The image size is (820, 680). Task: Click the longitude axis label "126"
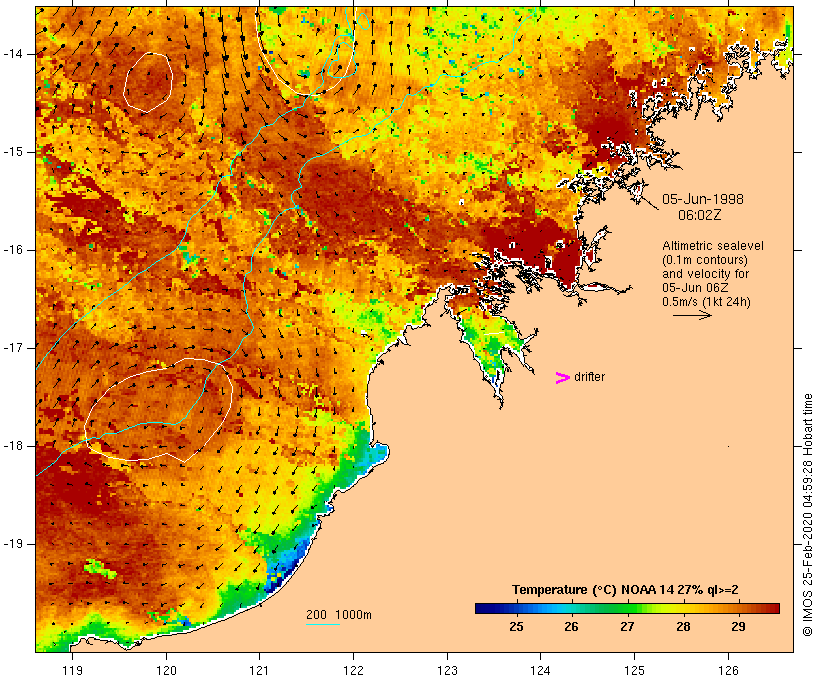(x=728, y=670)
